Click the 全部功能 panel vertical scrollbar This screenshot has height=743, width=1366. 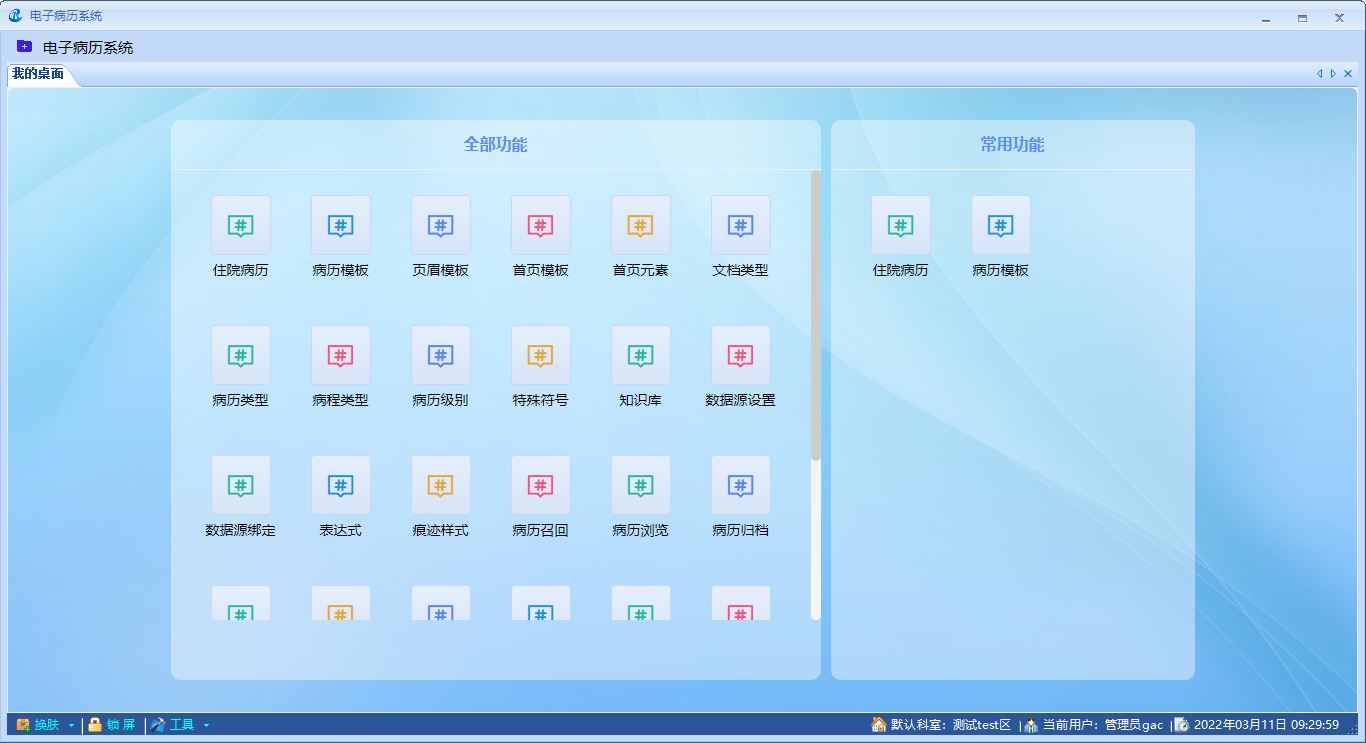pyautogui.click(x=816, y=315)
